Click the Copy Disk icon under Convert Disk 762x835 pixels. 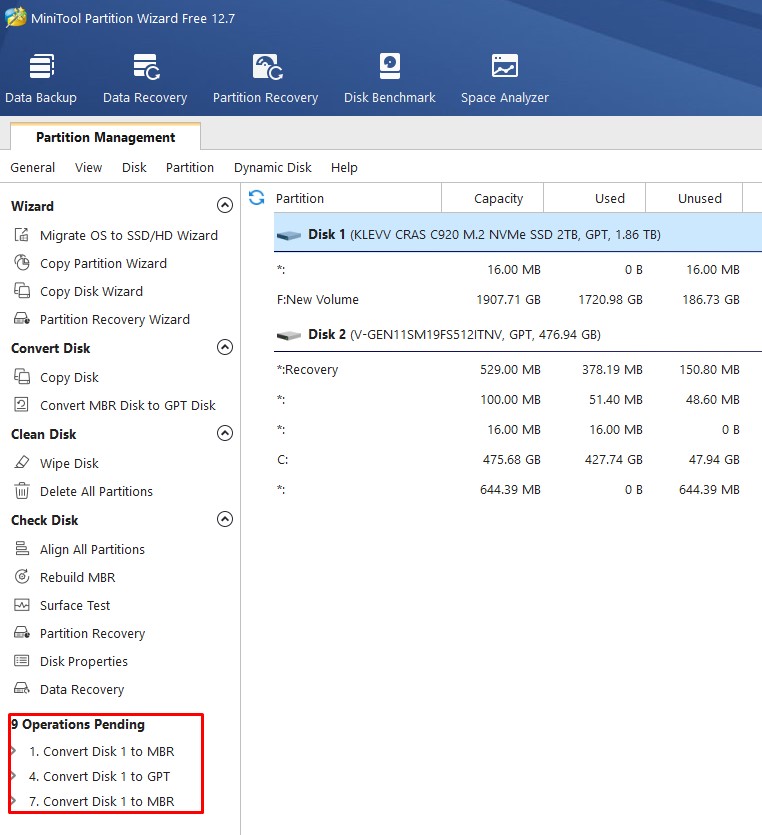click(22, 376)
